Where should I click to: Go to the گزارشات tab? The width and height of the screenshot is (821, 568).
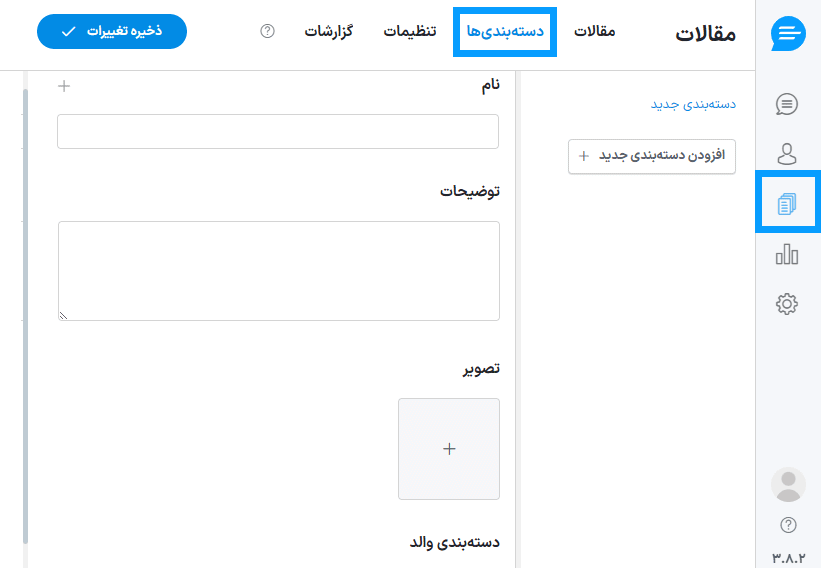coord(328,32)
